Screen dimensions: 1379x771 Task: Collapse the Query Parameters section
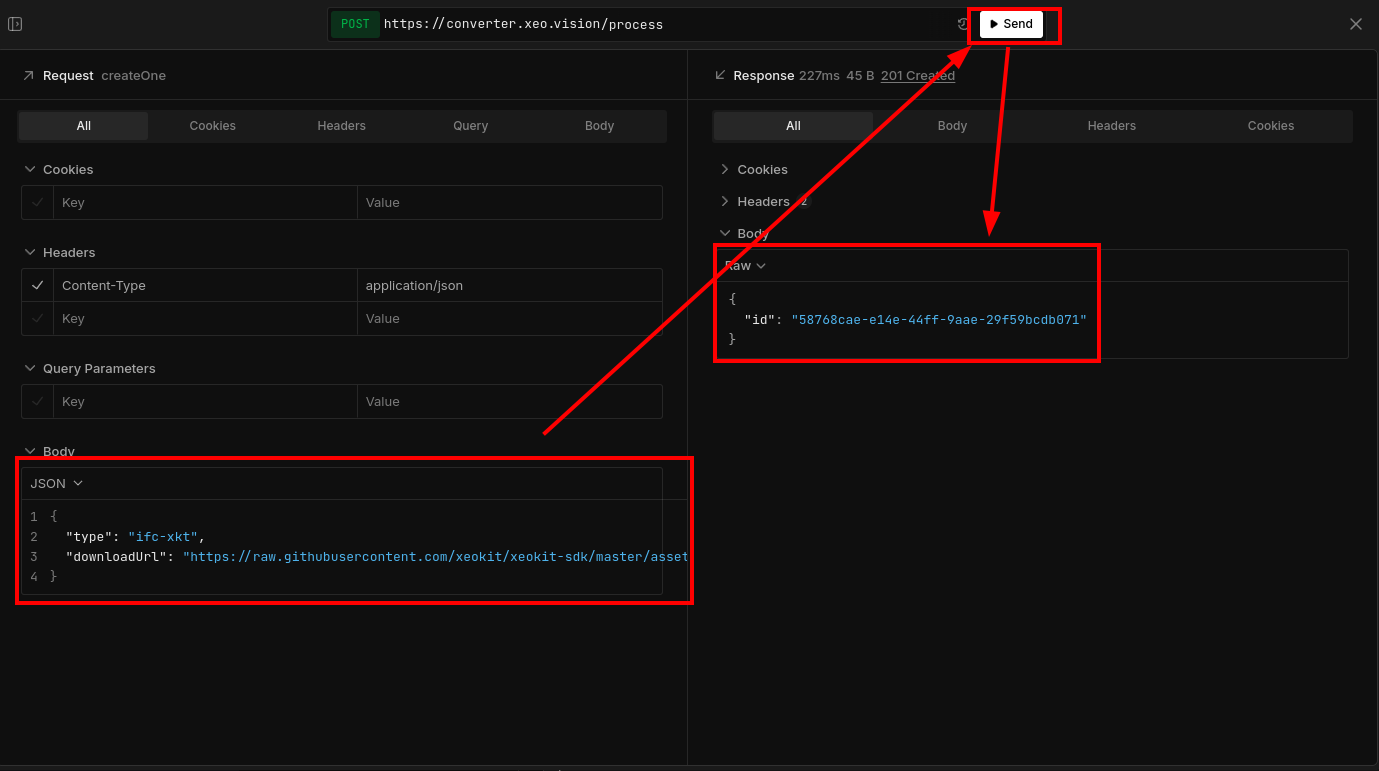[x=30, y=369]
